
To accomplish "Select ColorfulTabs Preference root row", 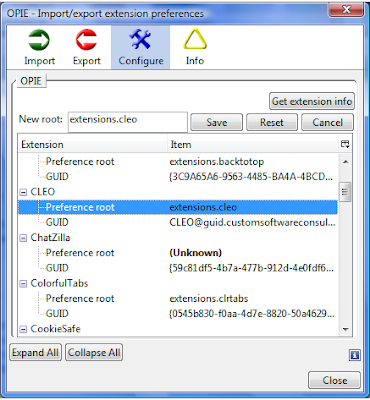I will (178, 298).
